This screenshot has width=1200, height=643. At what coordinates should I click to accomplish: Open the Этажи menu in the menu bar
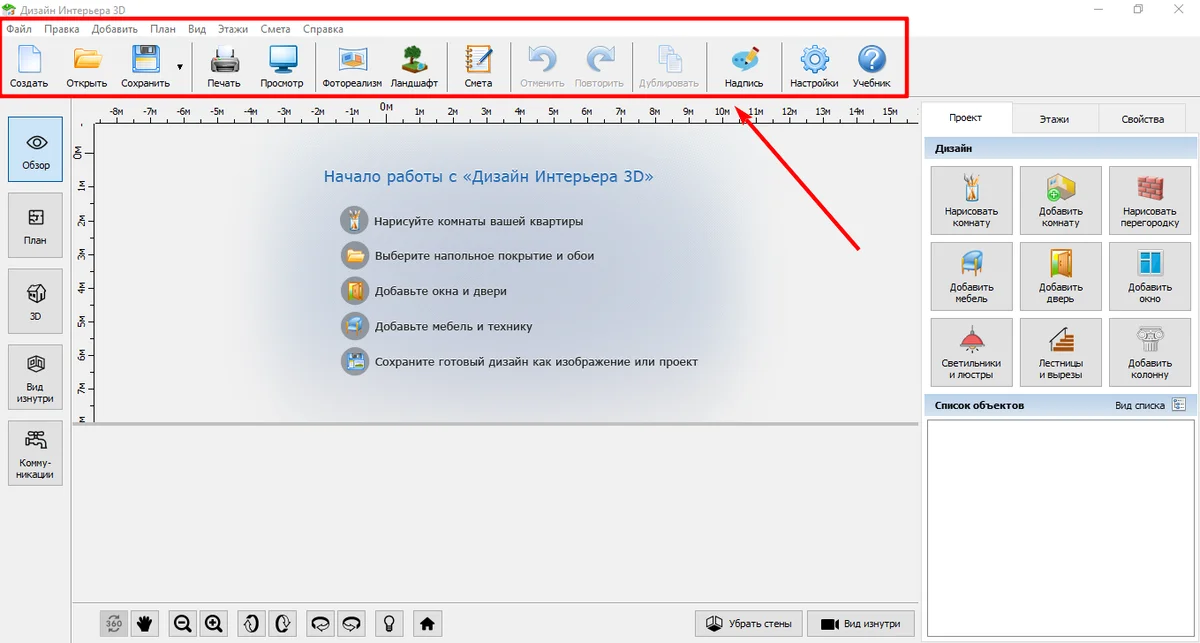233,29
